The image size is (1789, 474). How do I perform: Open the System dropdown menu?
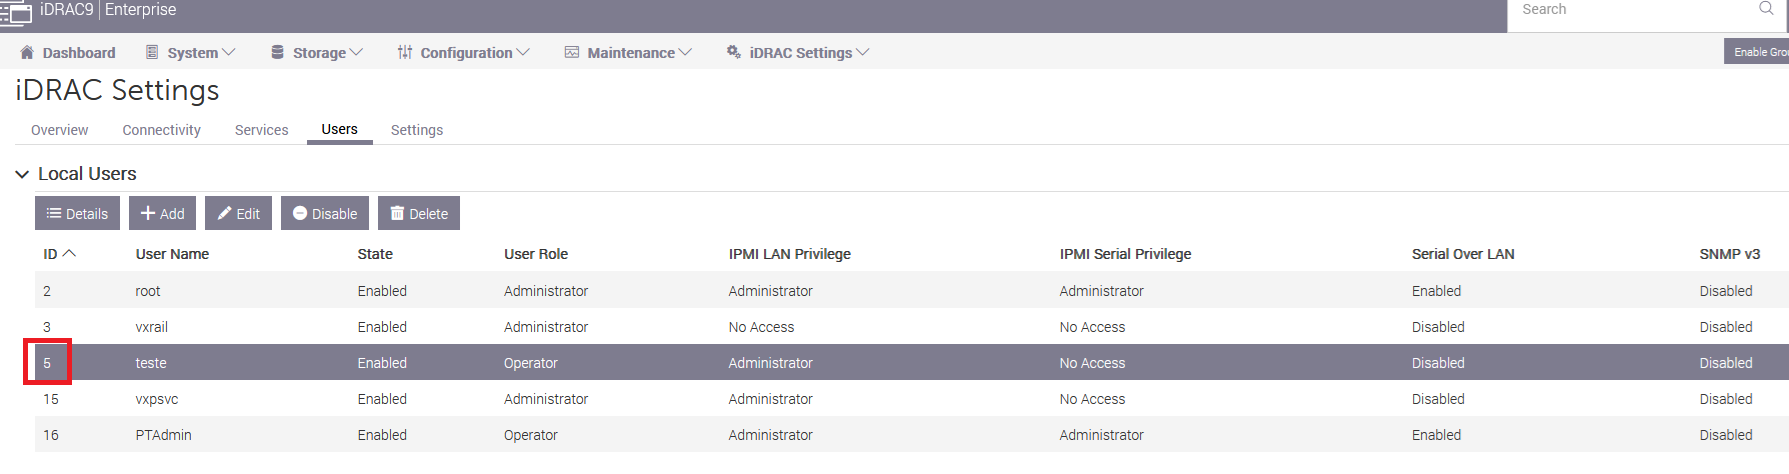pos(201,53)
